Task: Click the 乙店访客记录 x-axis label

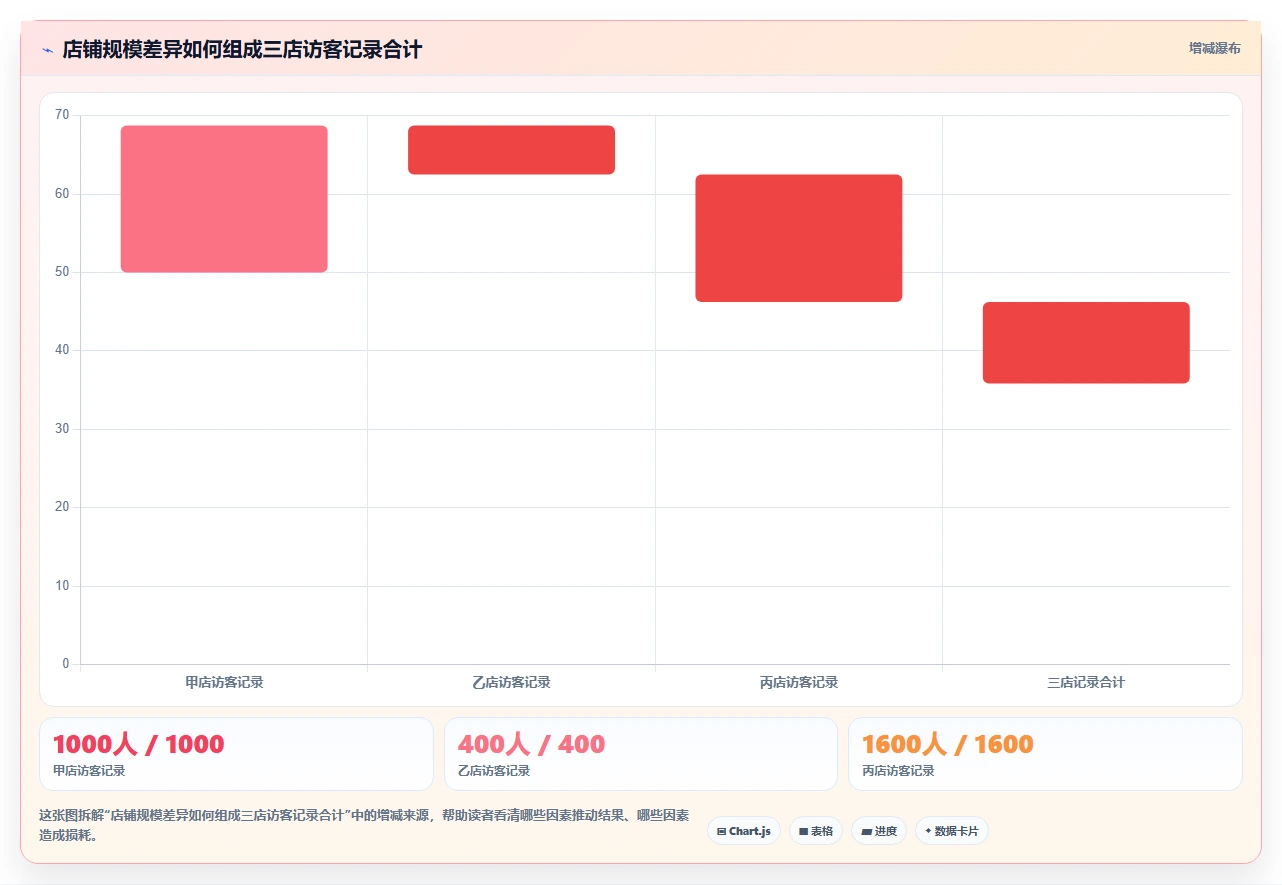Action: click(511, 683)
